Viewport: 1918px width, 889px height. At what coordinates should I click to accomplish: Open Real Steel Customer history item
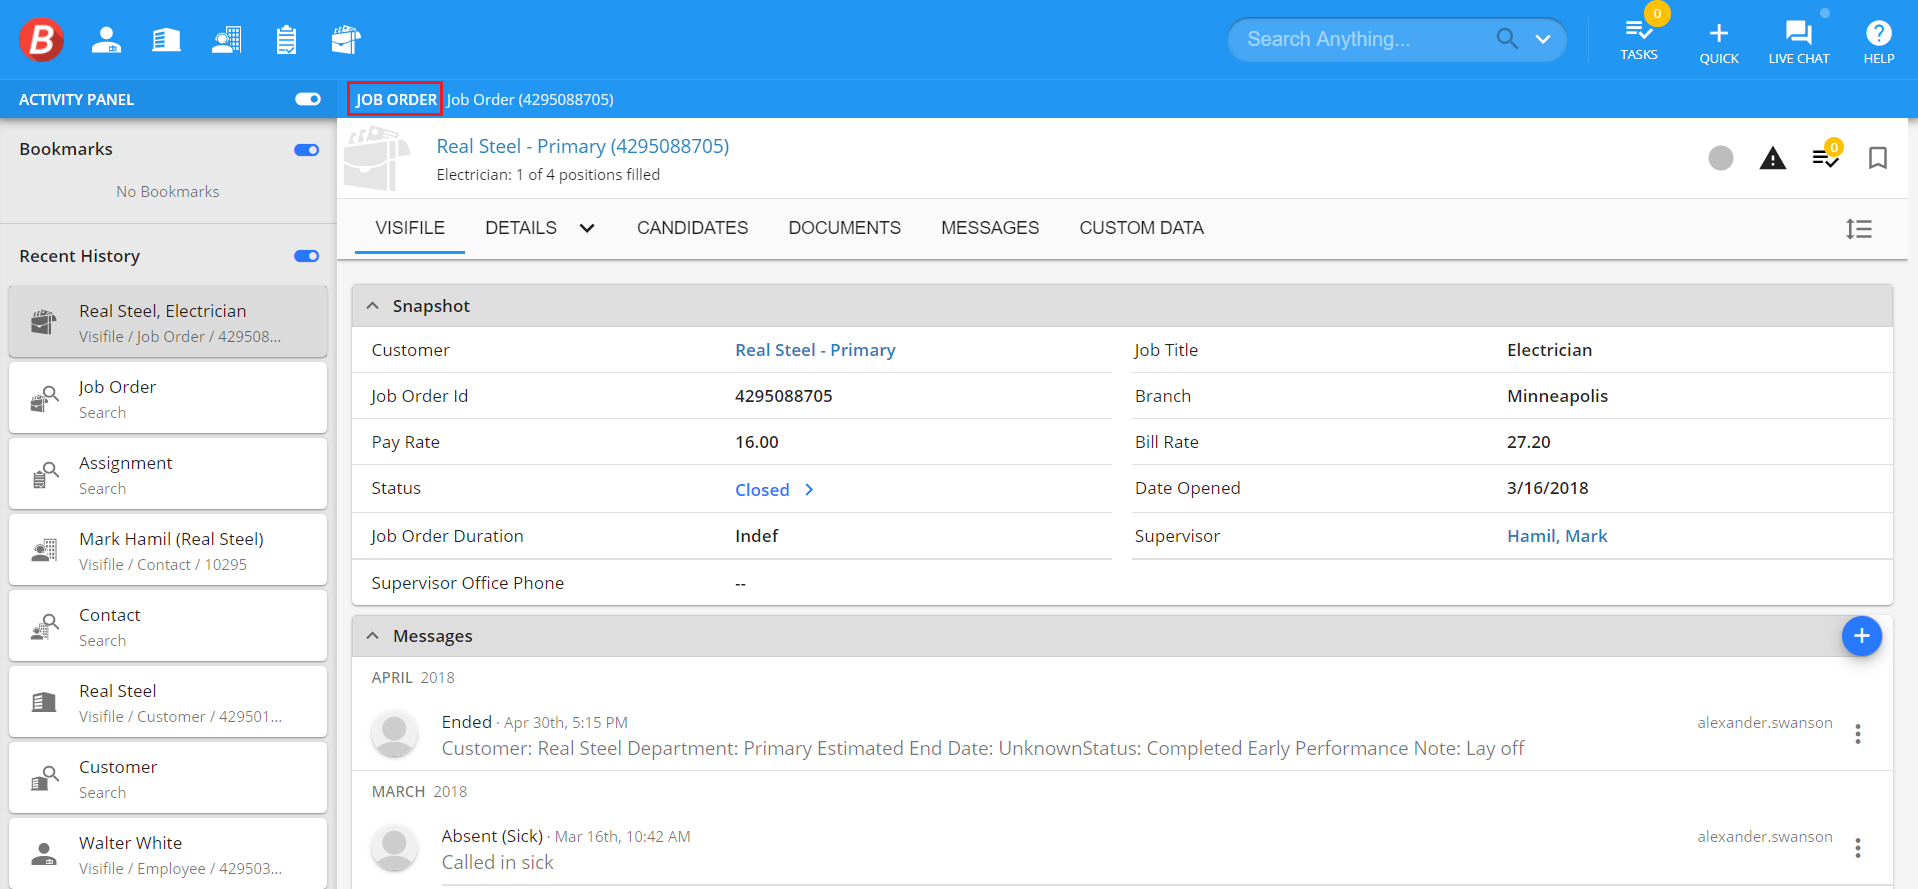[x=168, y=702]
